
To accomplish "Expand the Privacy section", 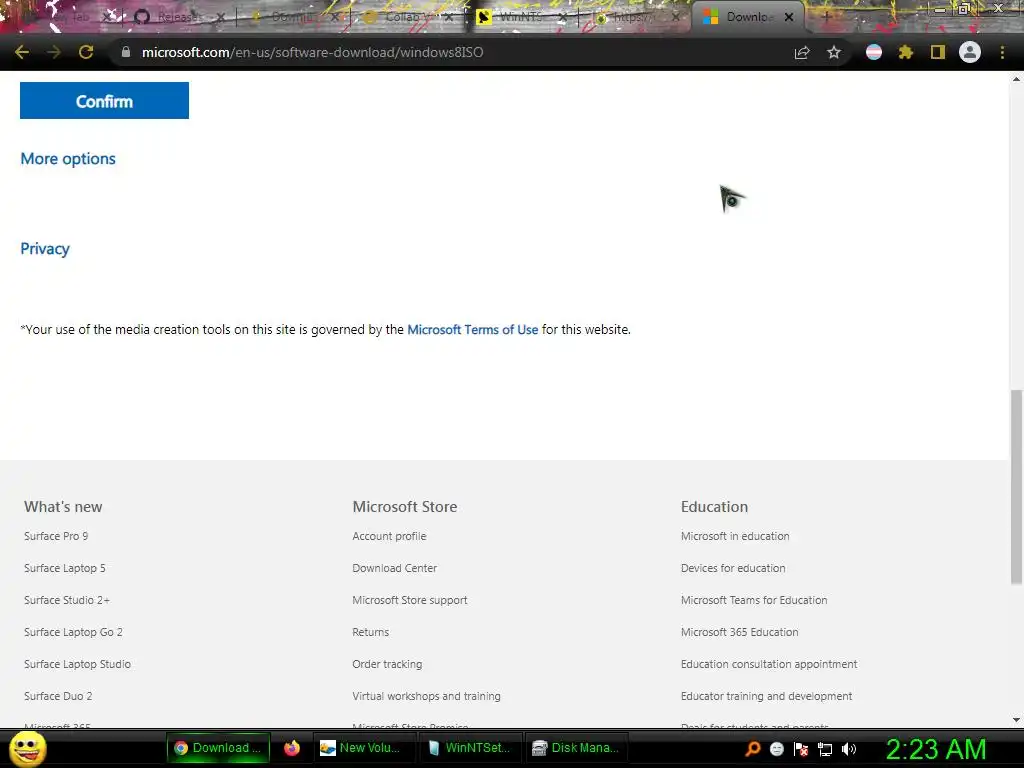I will point(45,249).
